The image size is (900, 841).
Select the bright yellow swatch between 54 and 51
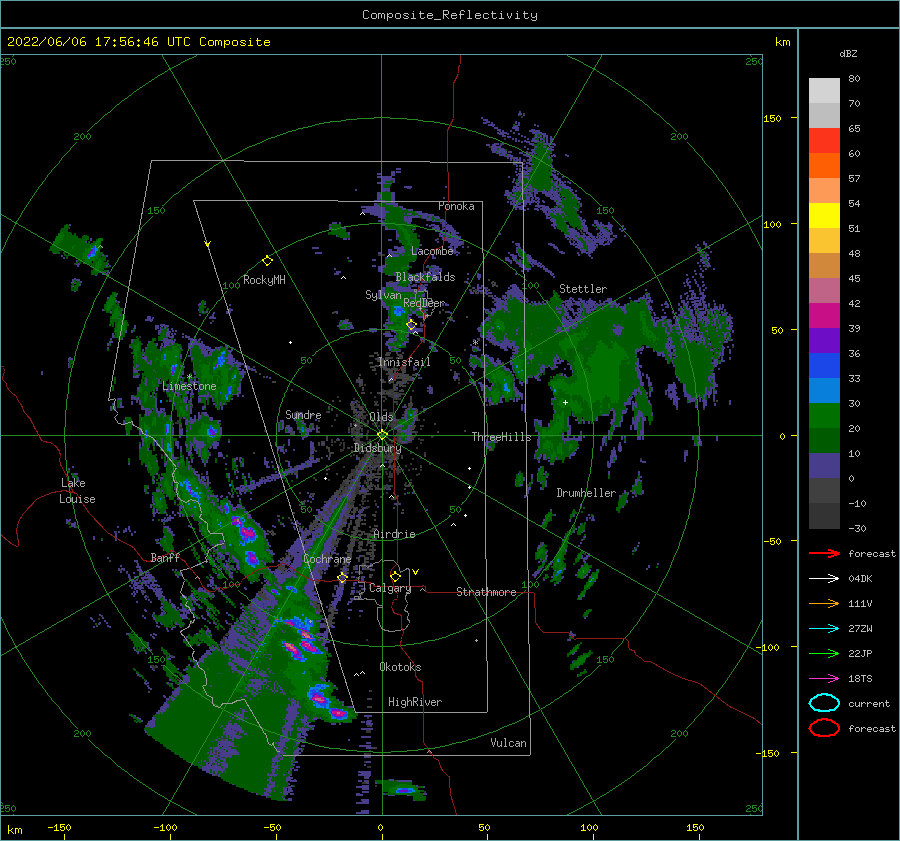[x=824, y=215]
